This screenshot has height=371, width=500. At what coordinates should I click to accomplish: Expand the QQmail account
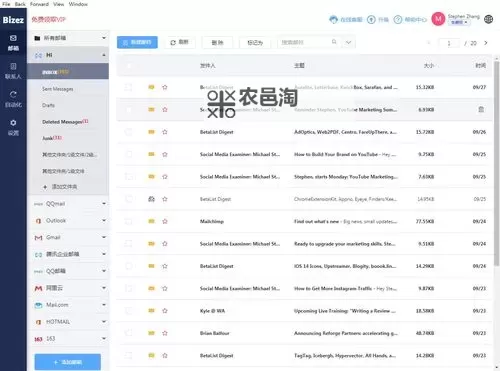(x=104, y=204)
